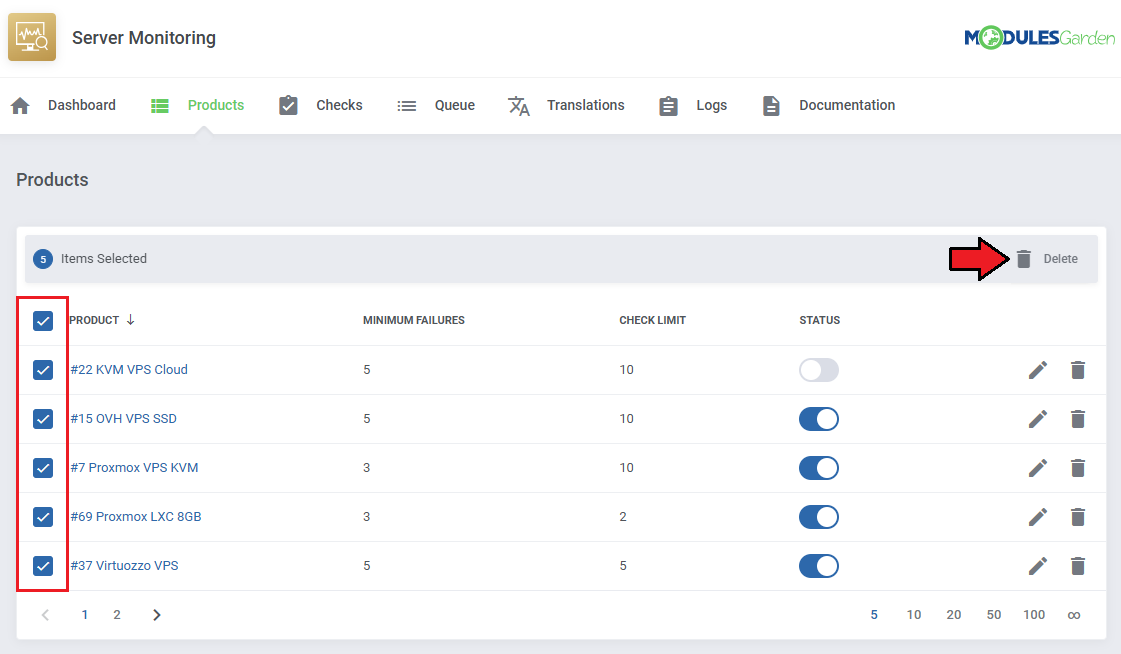Show 5 items per page
The width and height of the screenshot is (1121, 654).
click(x=874, y=615)
